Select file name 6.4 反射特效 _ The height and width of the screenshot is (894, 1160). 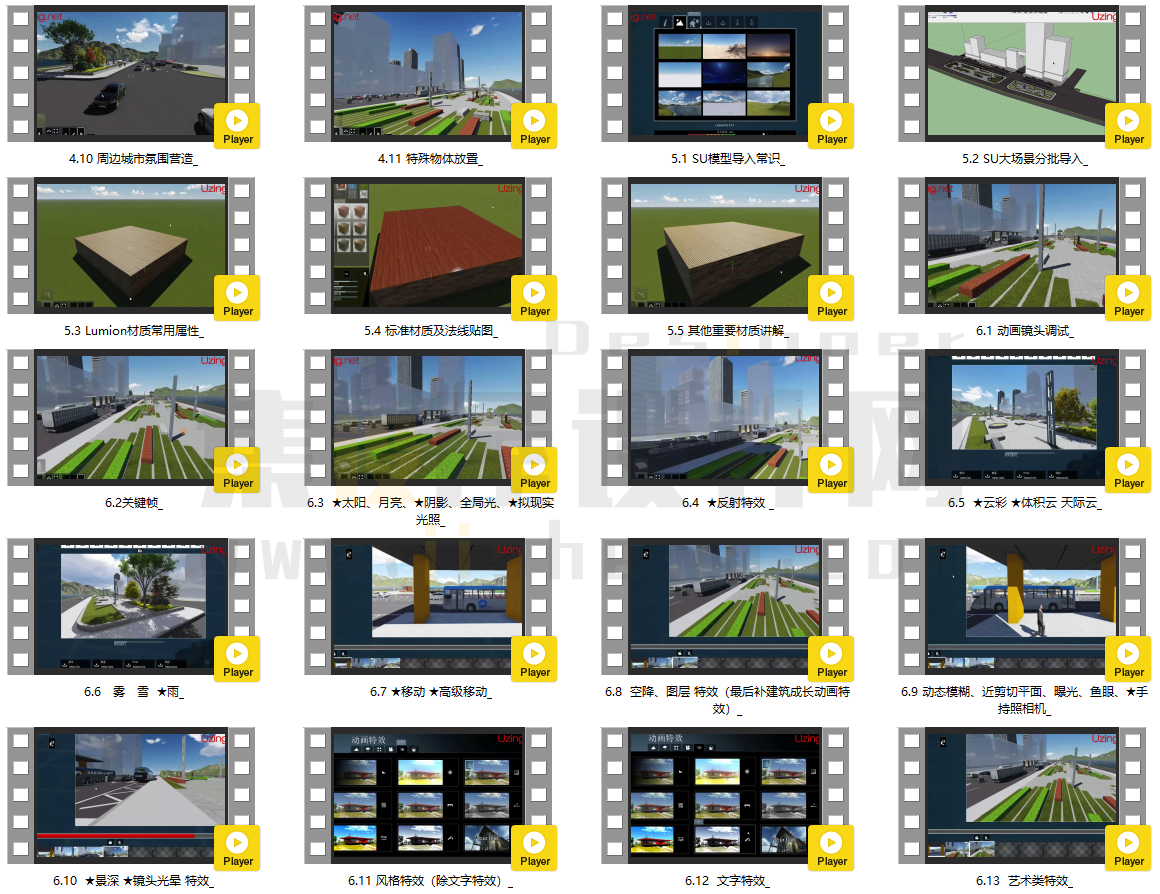coord(728,503)
